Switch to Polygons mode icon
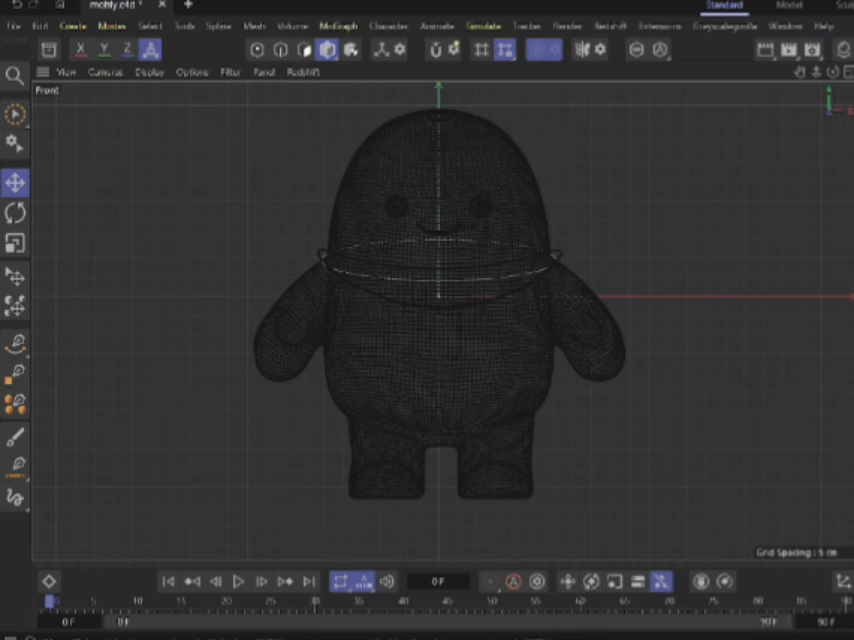Image resolution: width=854 pixels, height=640 pixels. (304, 50)
